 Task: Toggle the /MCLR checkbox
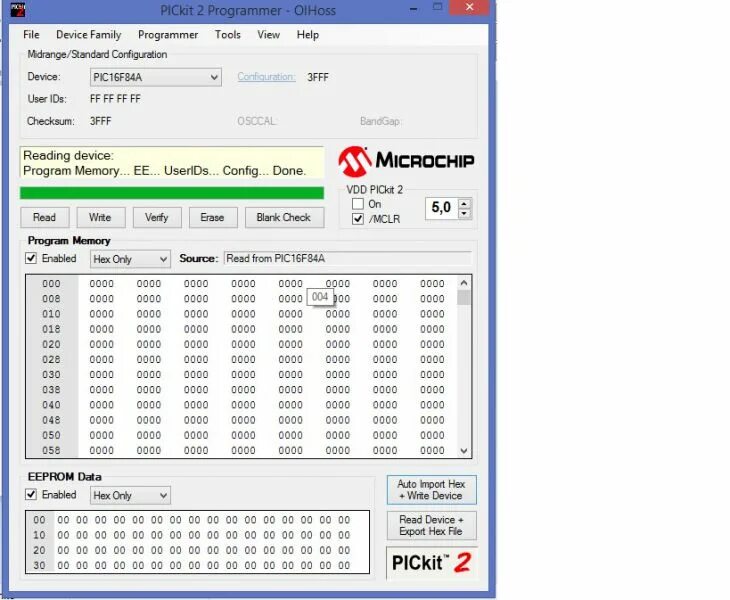pyautogui.click(x=358, y=219)
